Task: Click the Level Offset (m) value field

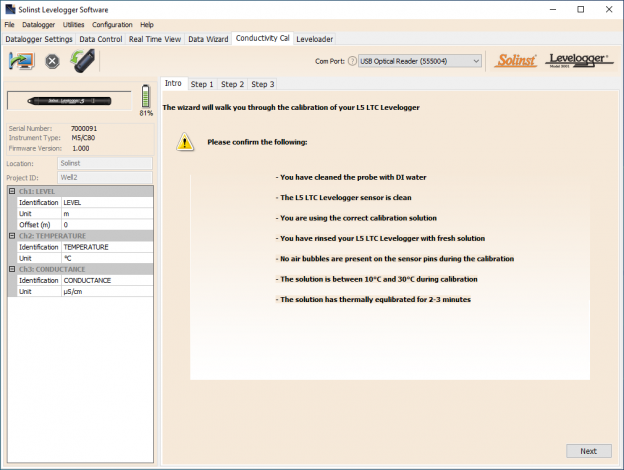Action: click(106, 224)
